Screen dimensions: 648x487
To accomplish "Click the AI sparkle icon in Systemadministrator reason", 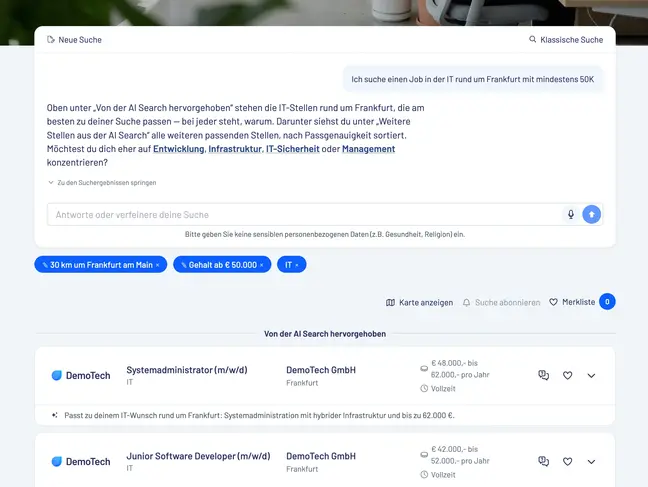I will pyautogui.click(x=55, y=415).
